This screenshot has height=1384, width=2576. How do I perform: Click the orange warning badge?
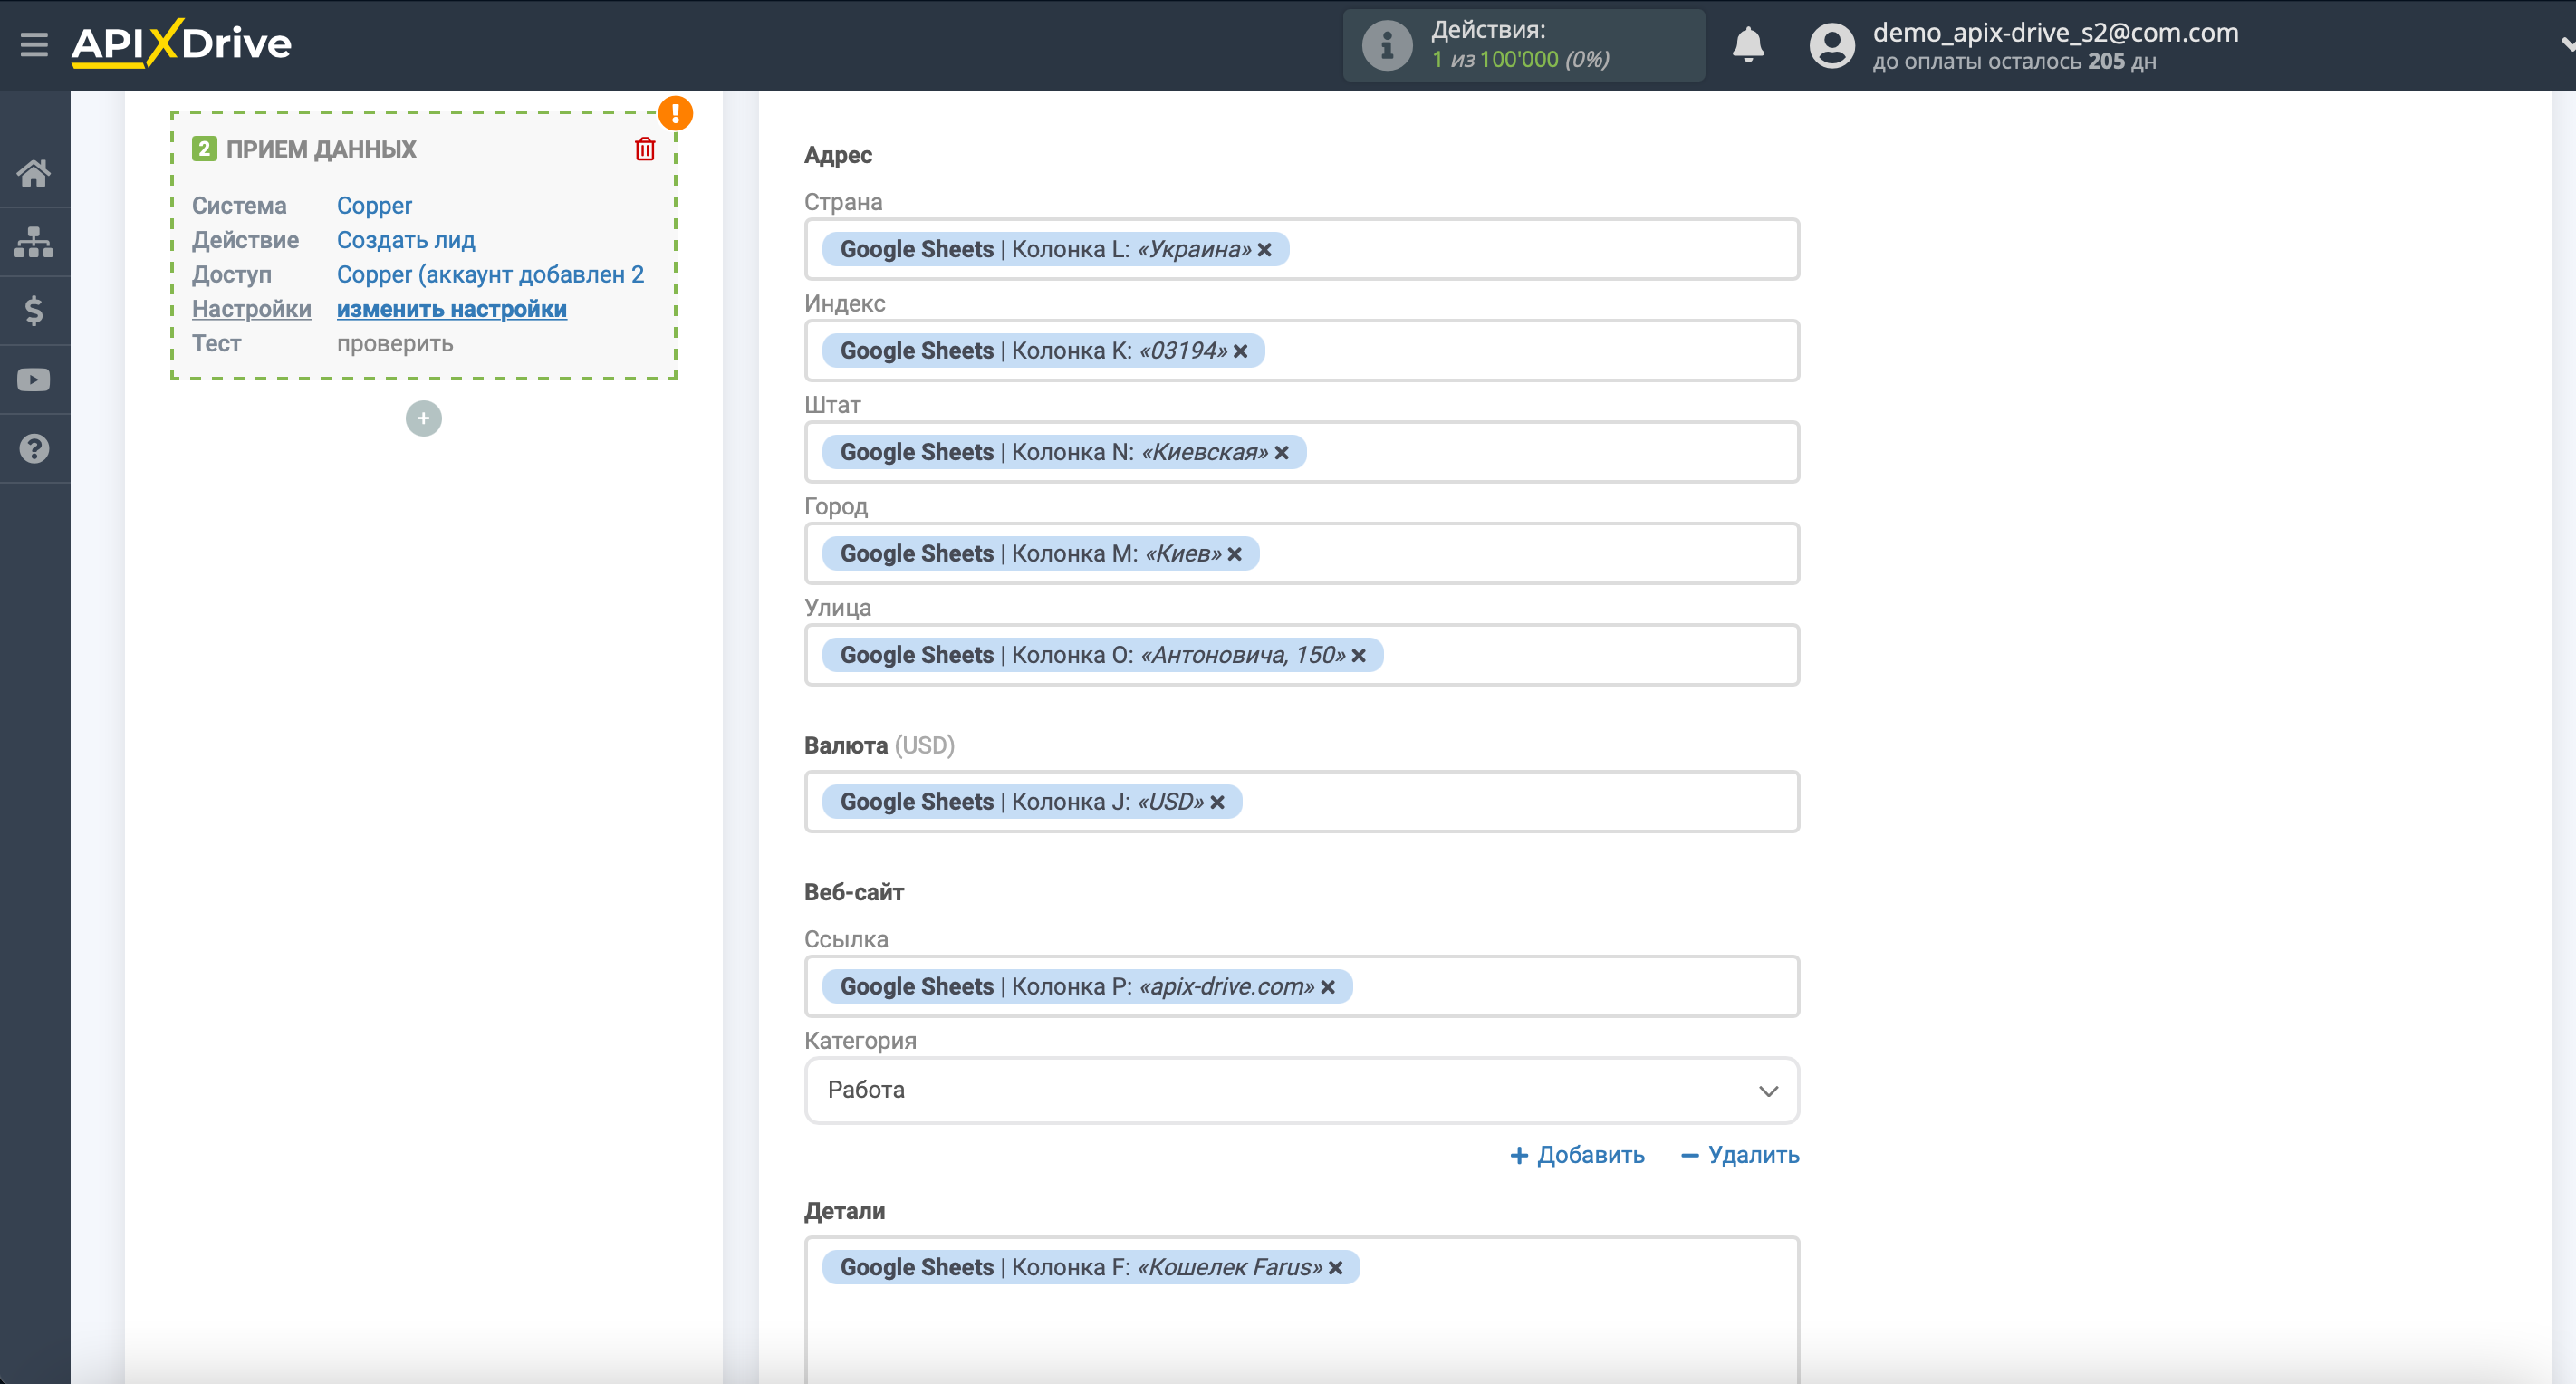[x=676, y=113]
